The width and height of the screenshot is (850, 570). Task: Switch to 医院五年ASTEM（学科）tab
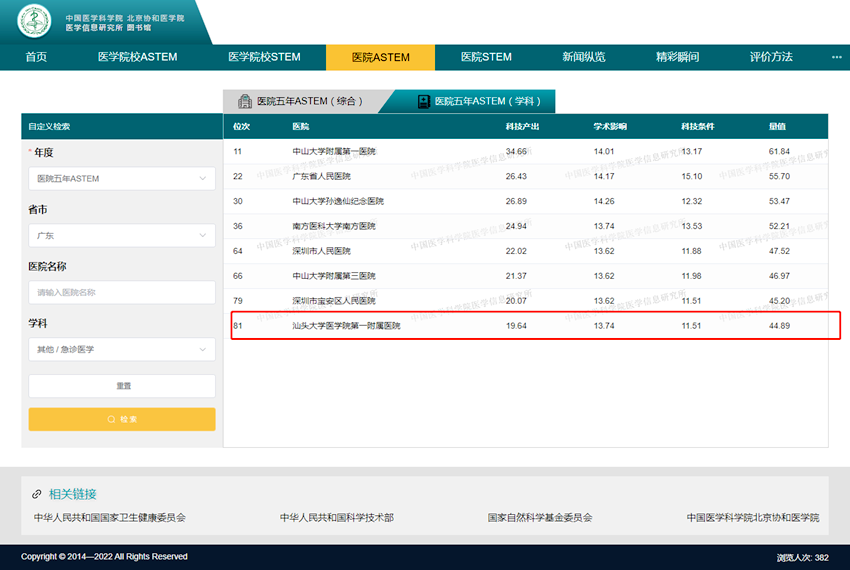click(x=472, y=101)
